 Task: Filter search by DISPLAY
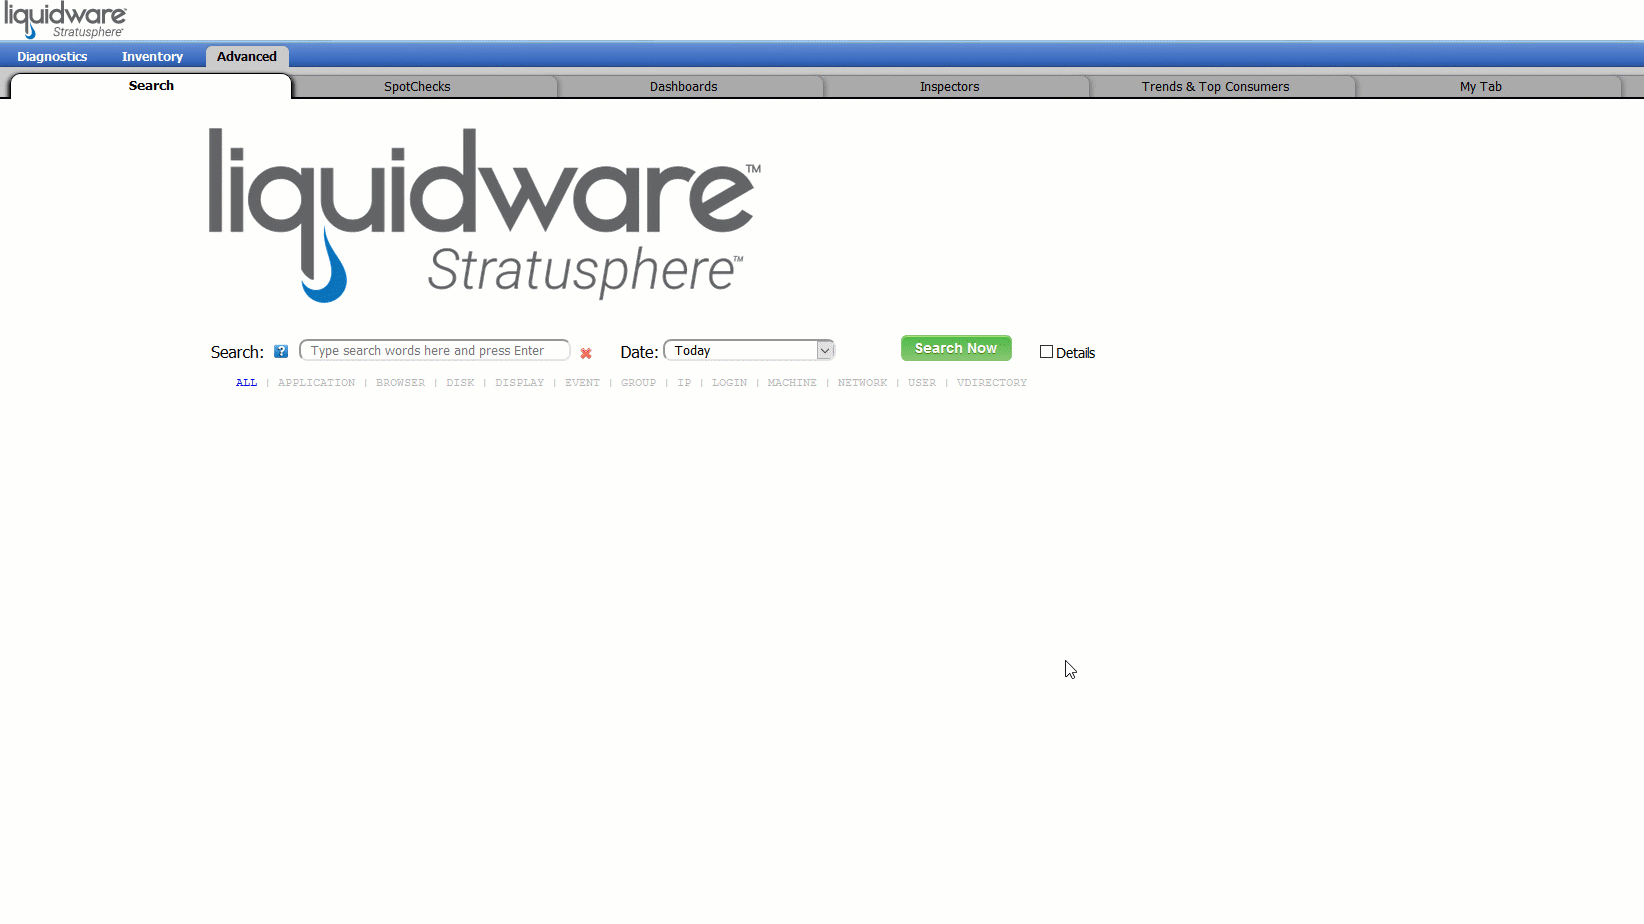click(519, 383)
